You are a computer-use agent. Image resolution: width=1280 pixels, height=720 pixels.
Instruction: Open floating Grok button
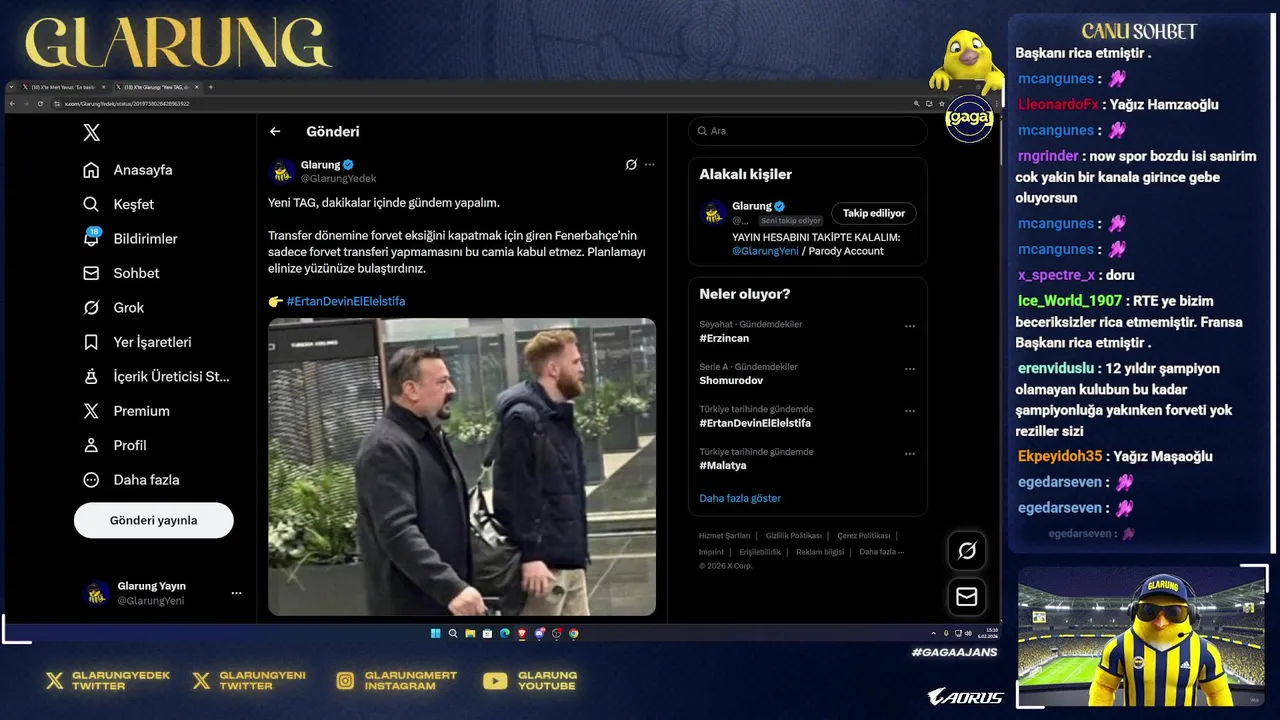tap(967, 550)
